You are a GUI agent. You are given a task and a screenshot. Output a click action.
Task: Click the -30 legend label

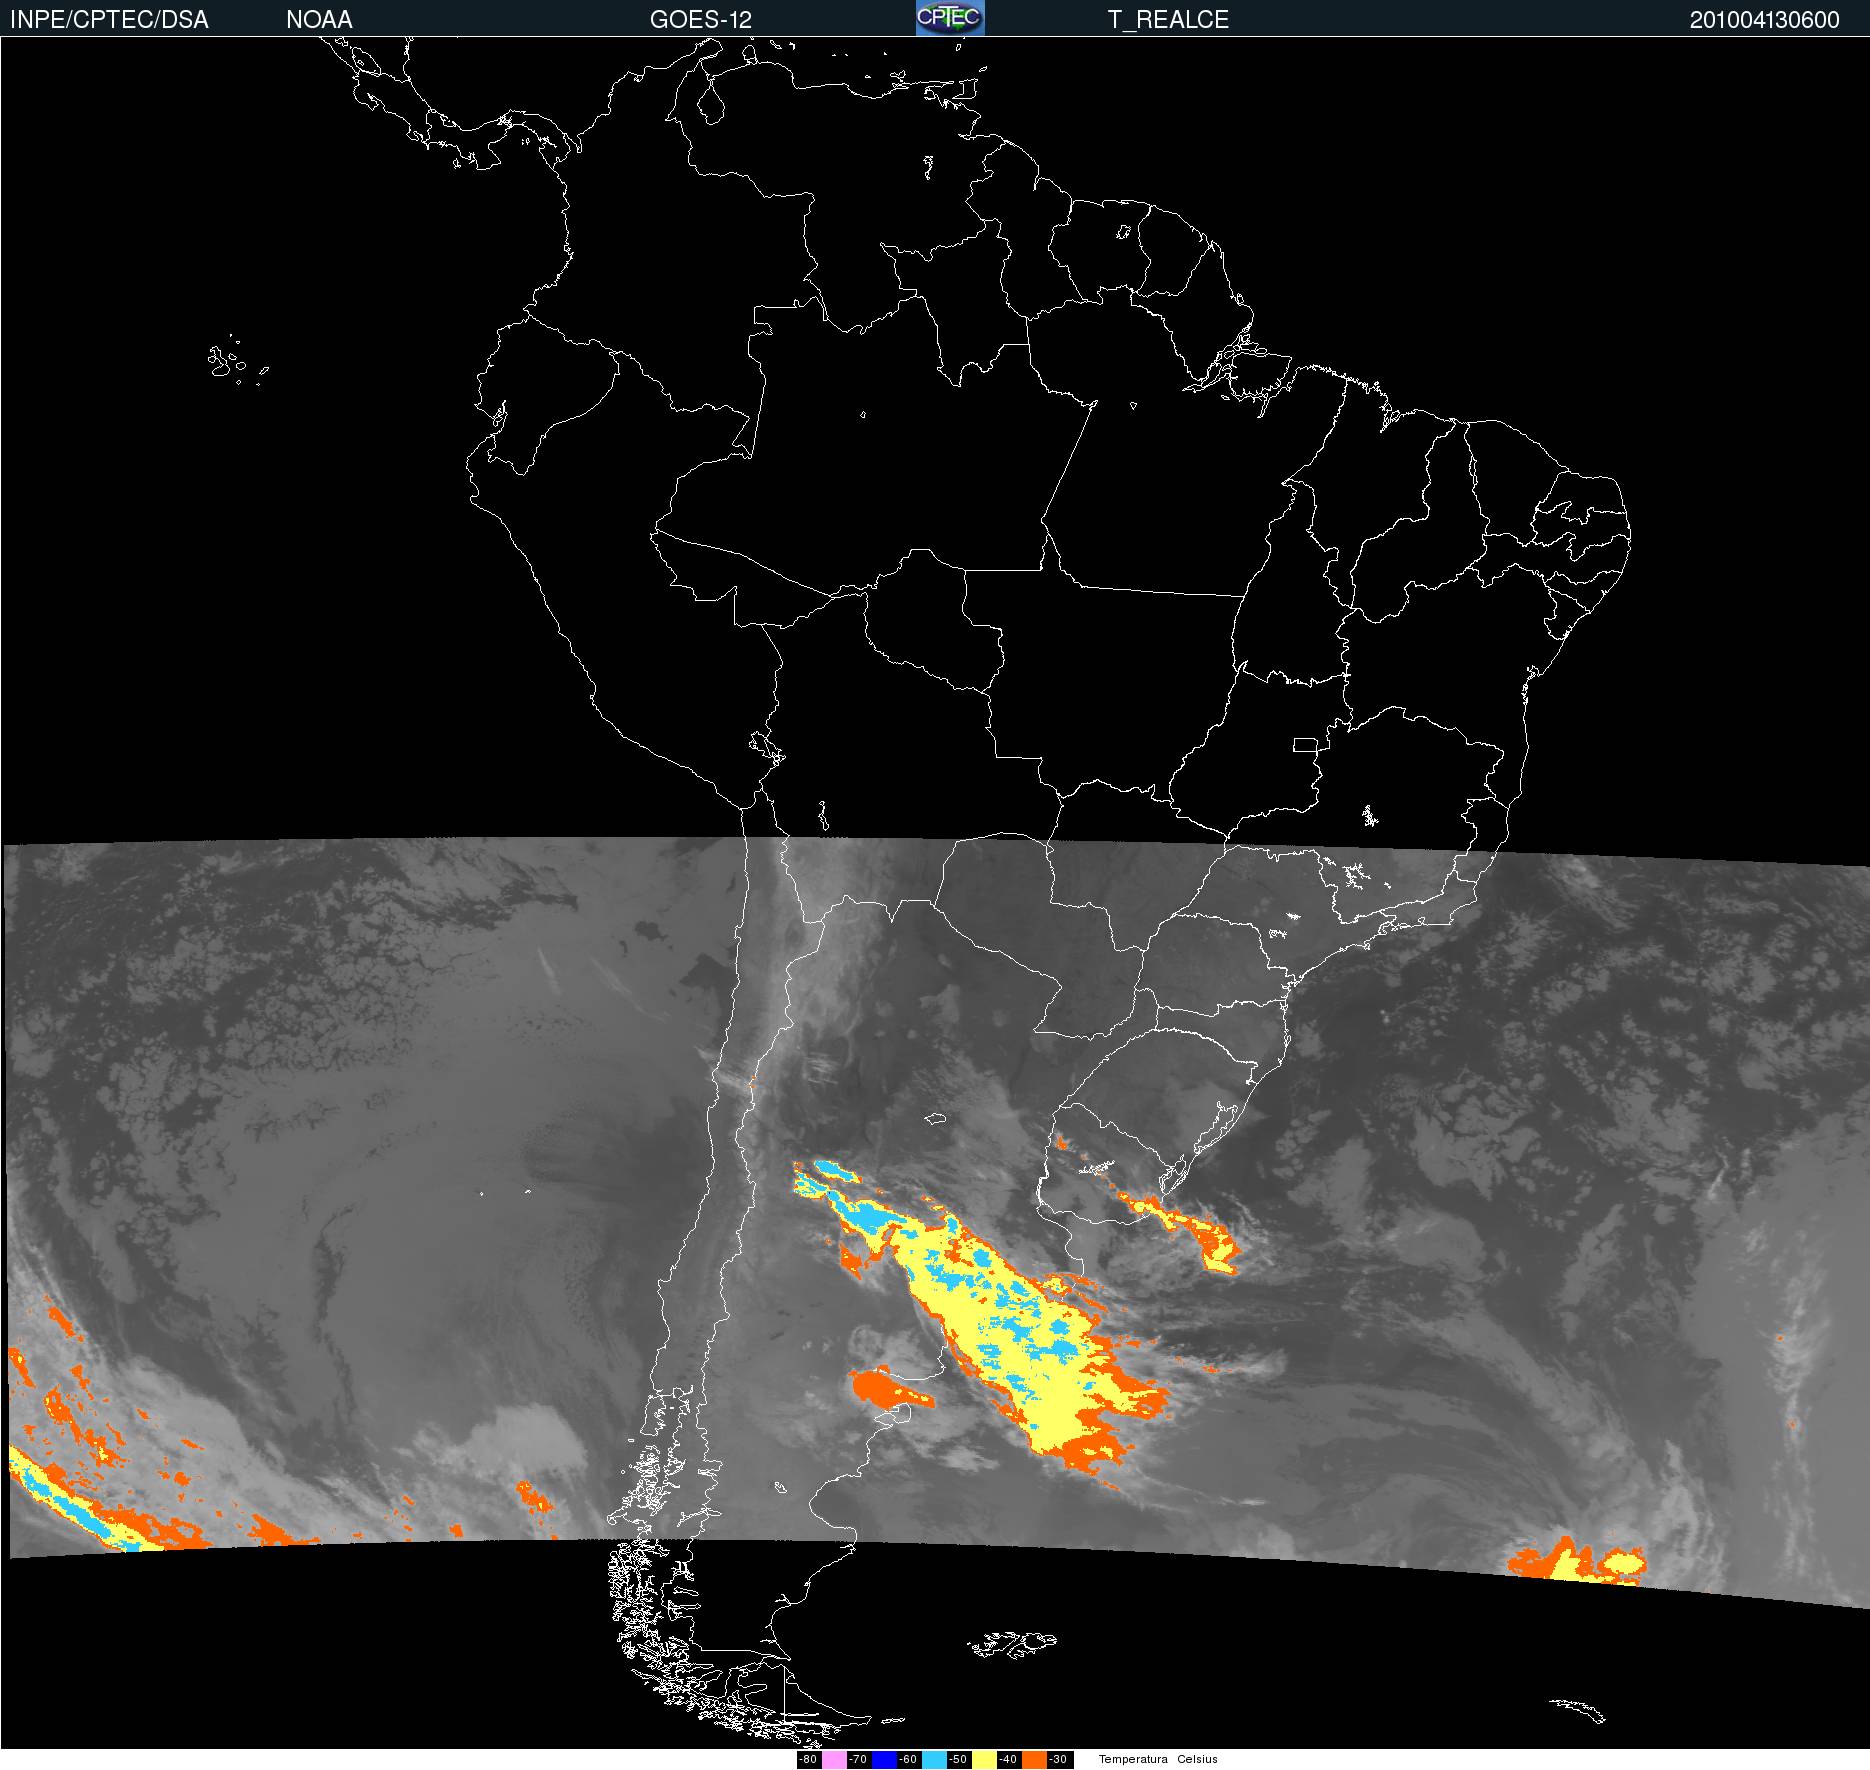coord(1060,1760)
